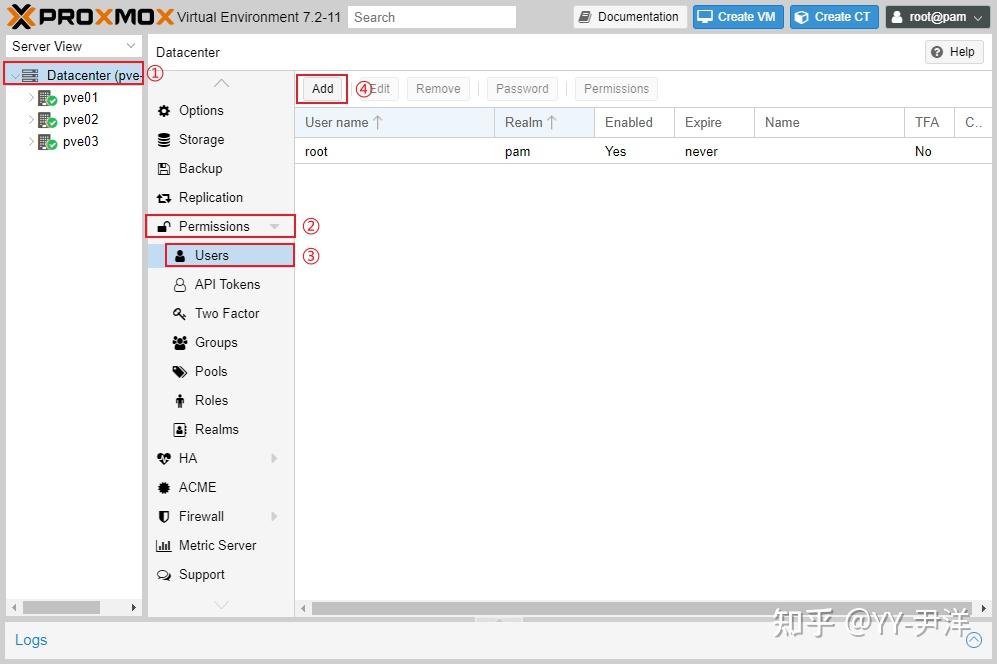This screenshot has width=997, height=664.
Task: Select the Two Factor key icon
Action: (x=178, y=313)
